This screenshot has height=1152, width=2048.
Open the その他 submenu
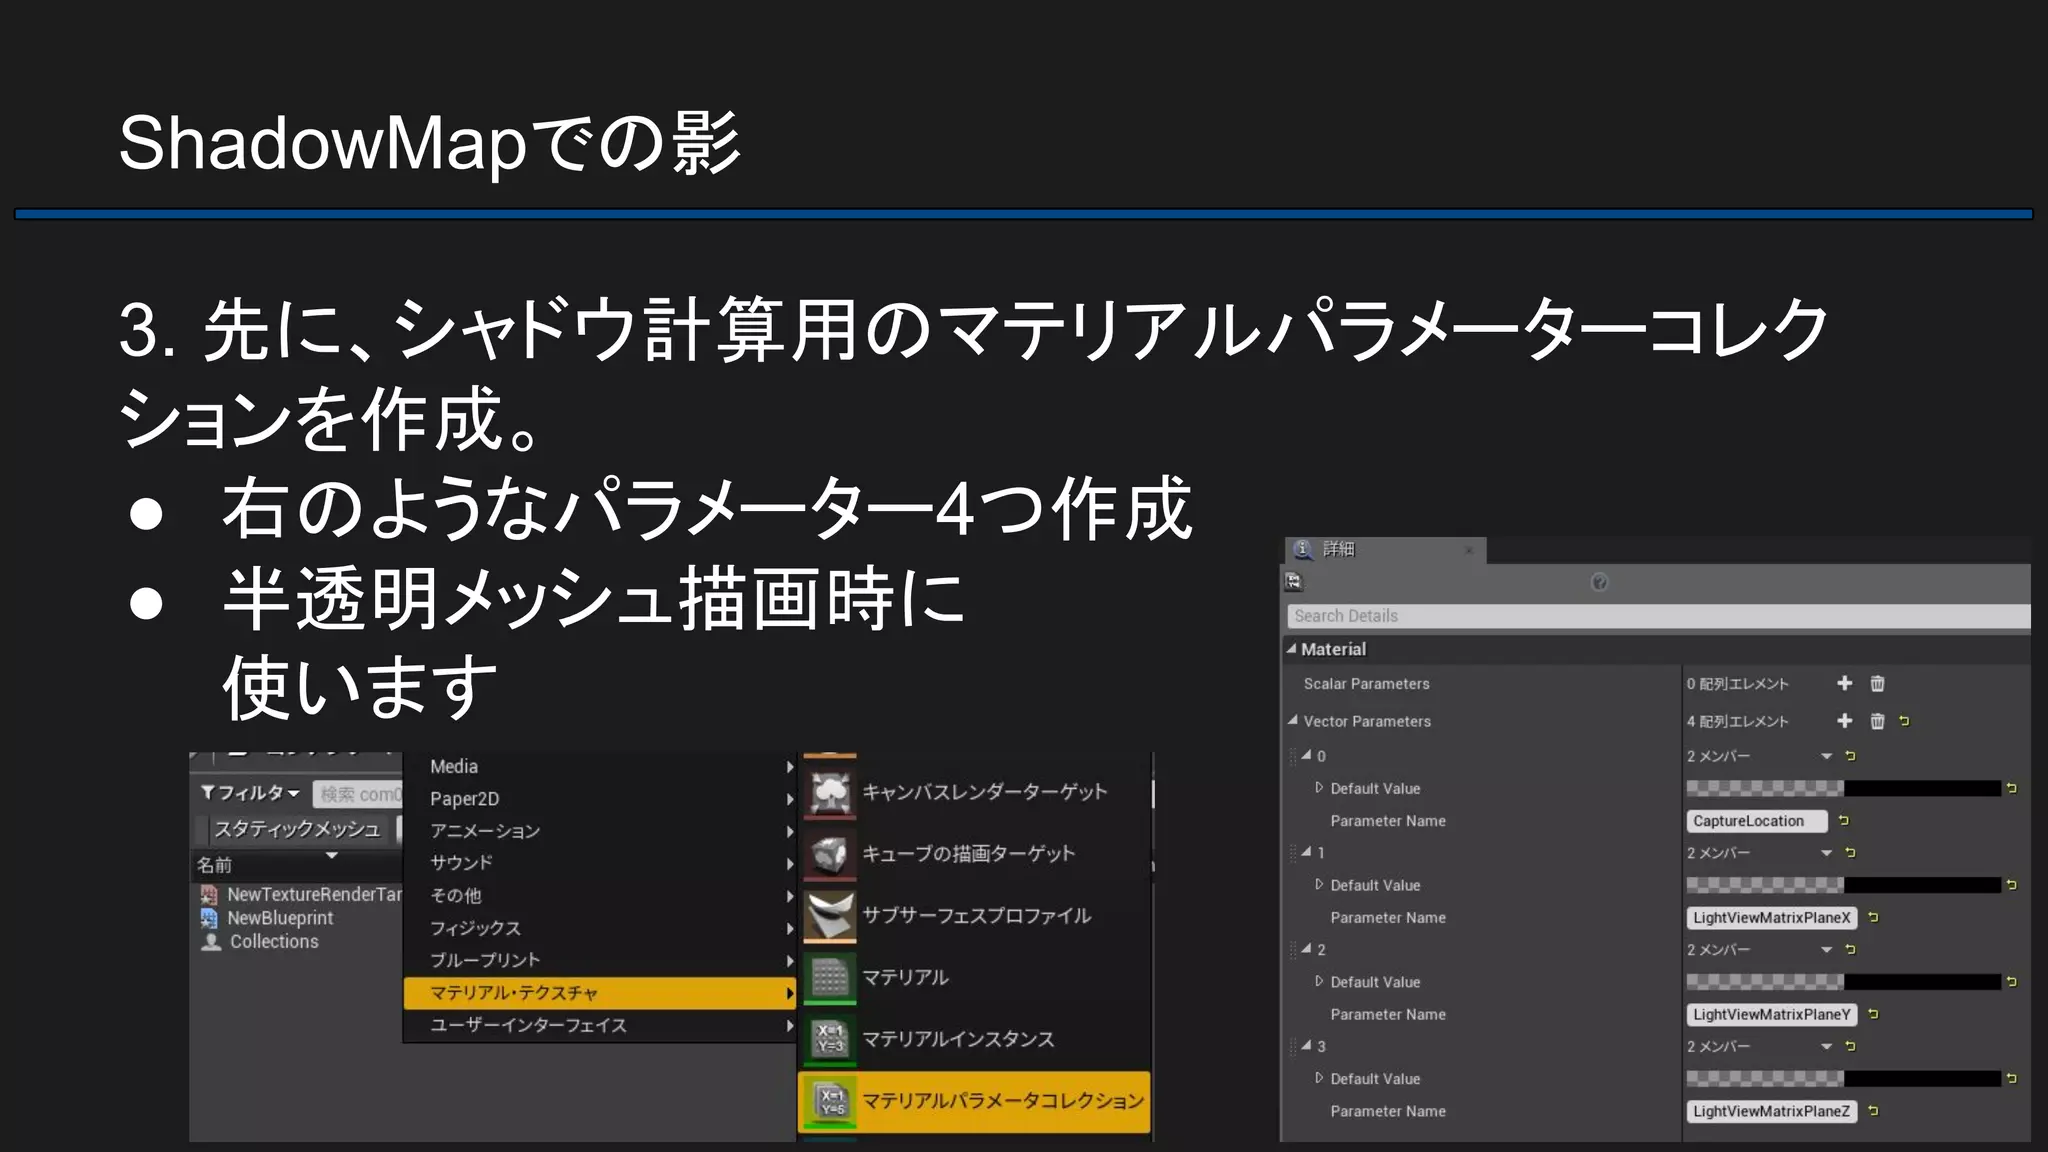(x=600, y=896)
